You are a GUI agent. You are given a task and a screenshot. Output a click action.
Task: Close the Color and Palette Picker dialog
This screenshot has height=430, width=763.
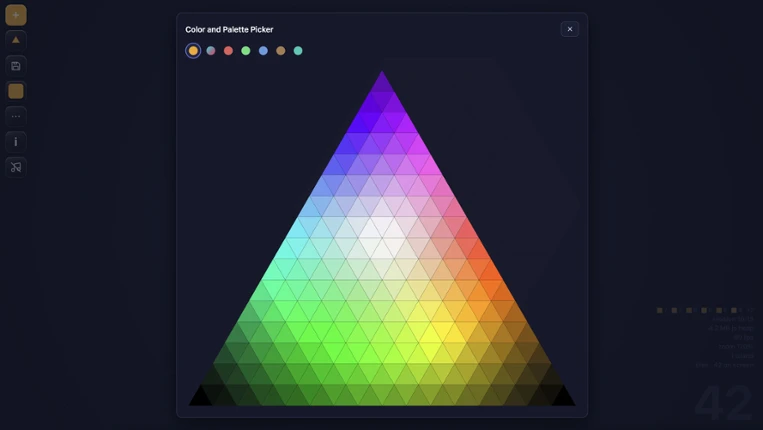pos(569,29)
